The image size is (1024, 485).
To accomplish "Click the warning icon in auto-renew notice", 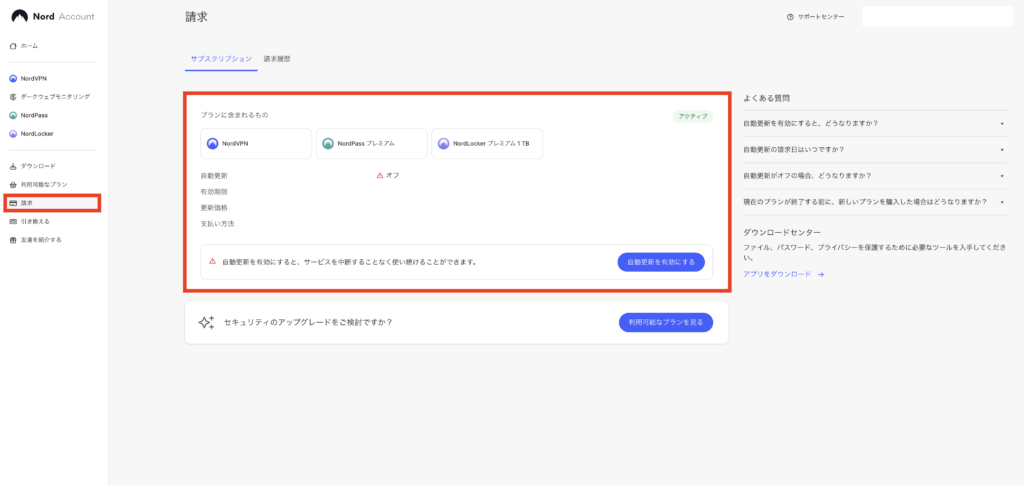I will (212, 261).
